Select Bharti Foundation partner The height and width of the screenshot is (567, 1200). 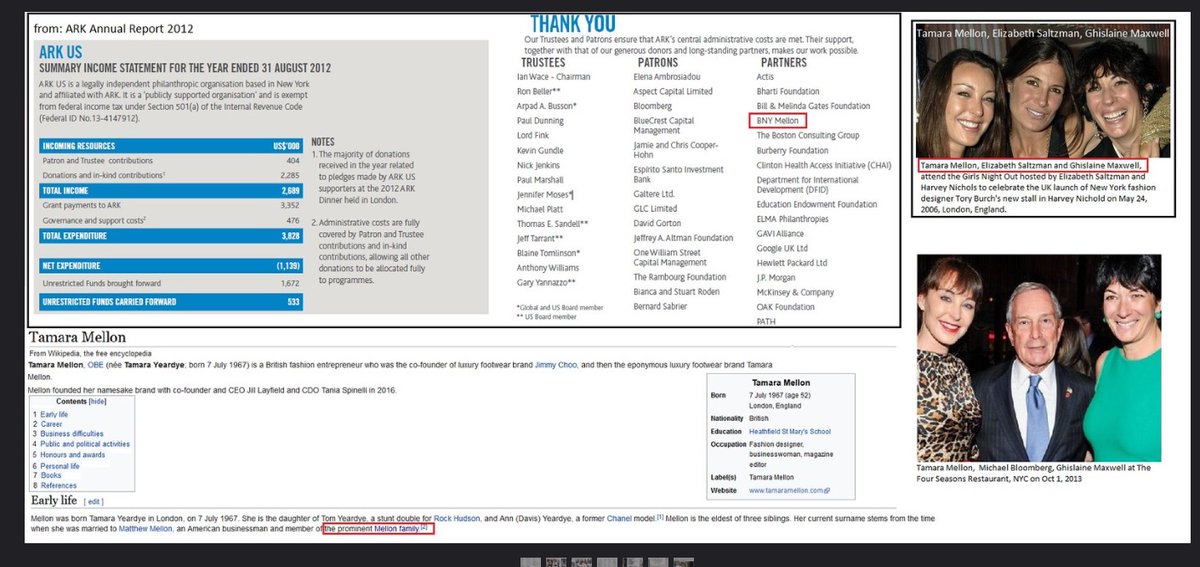[x=788, y=91]
